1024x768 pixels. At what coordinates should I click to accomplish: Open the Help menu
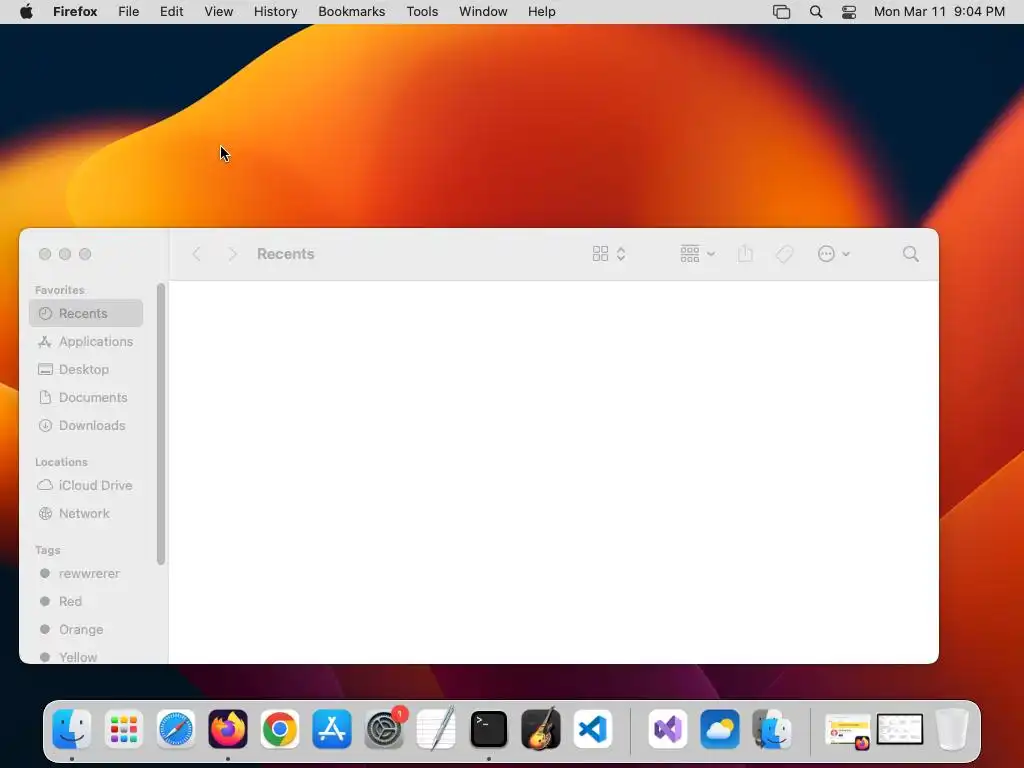541,12
